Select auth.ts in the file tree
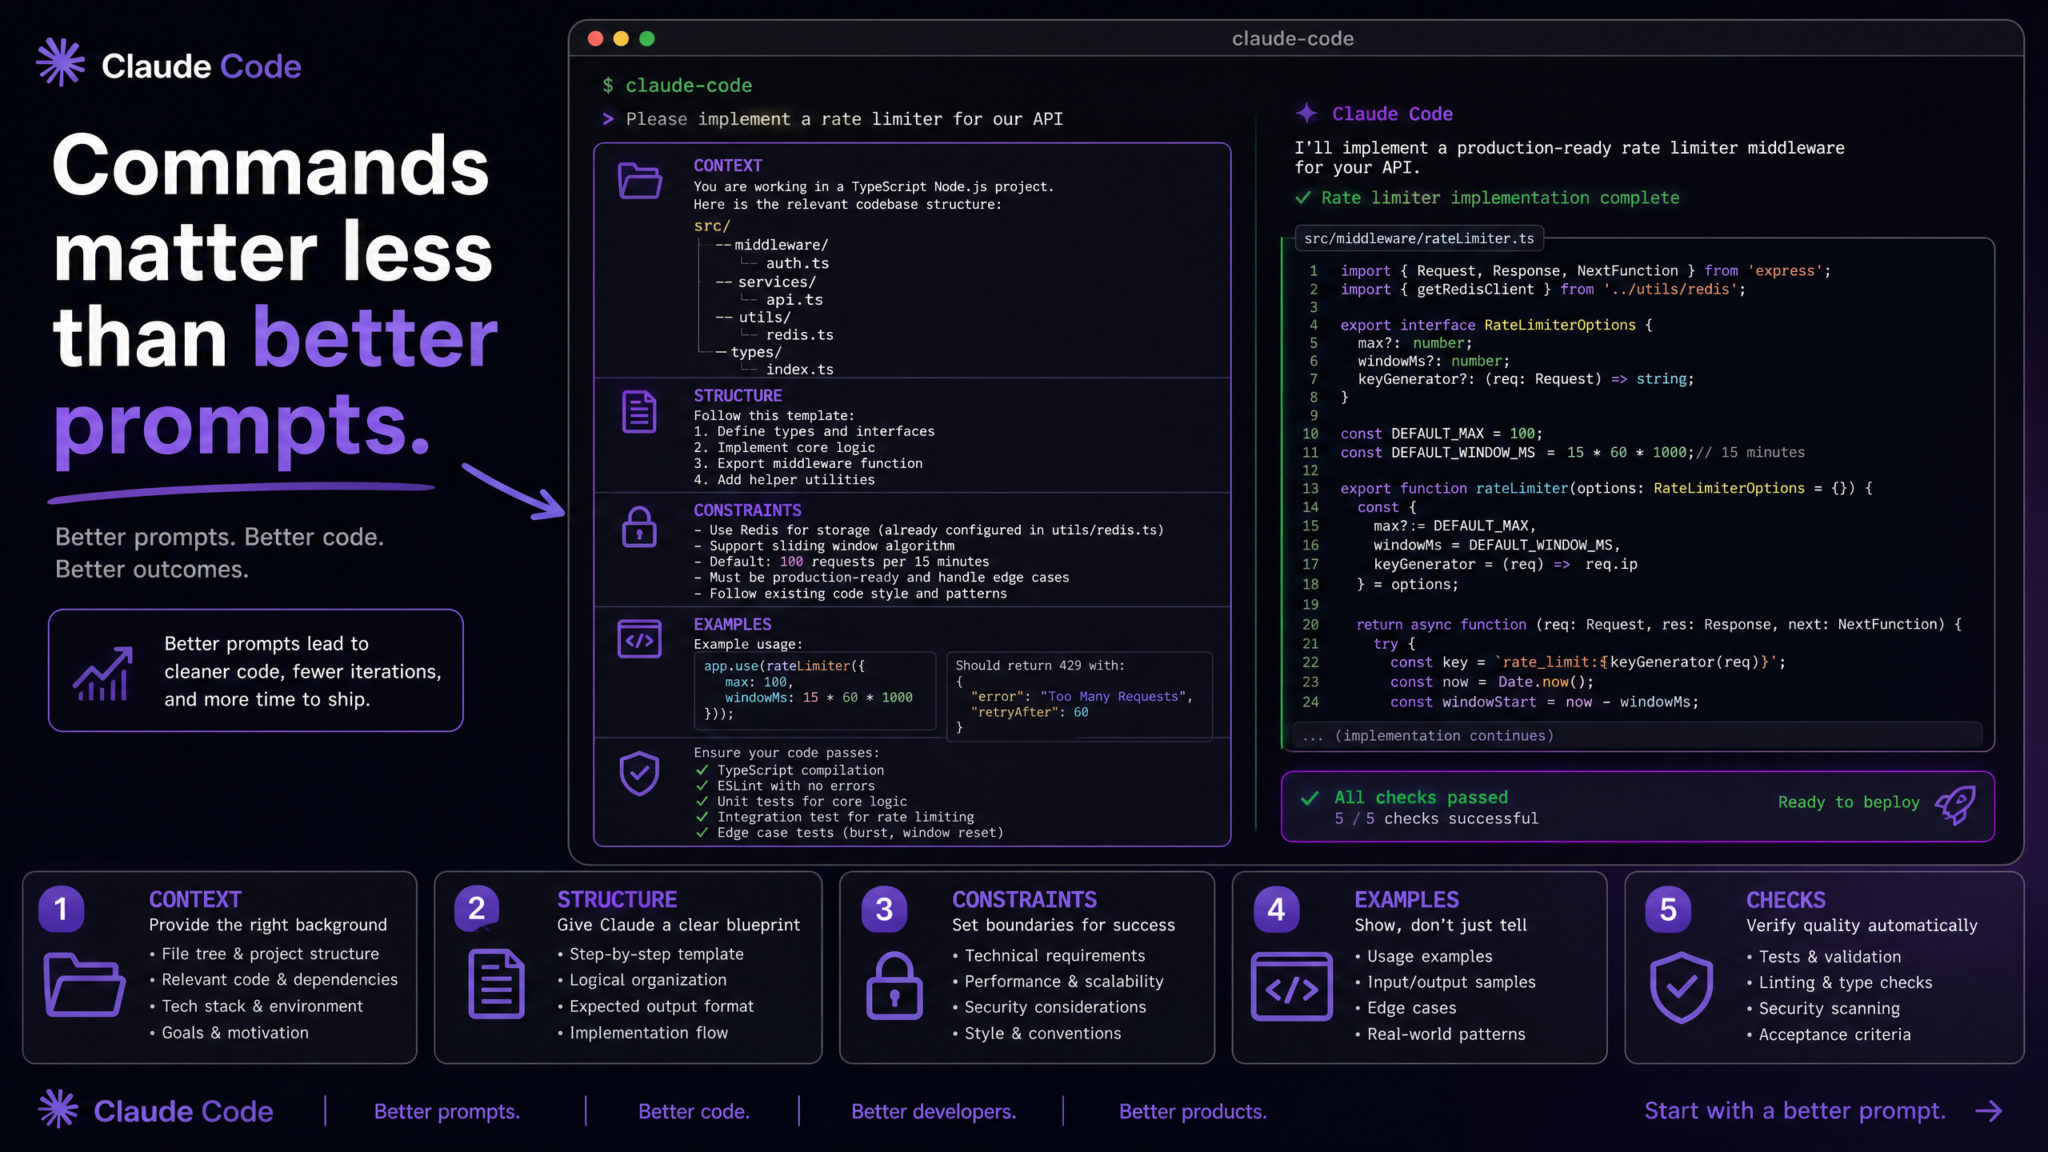This screenshot has width=2048, height=1152. [x=797, y=264]
